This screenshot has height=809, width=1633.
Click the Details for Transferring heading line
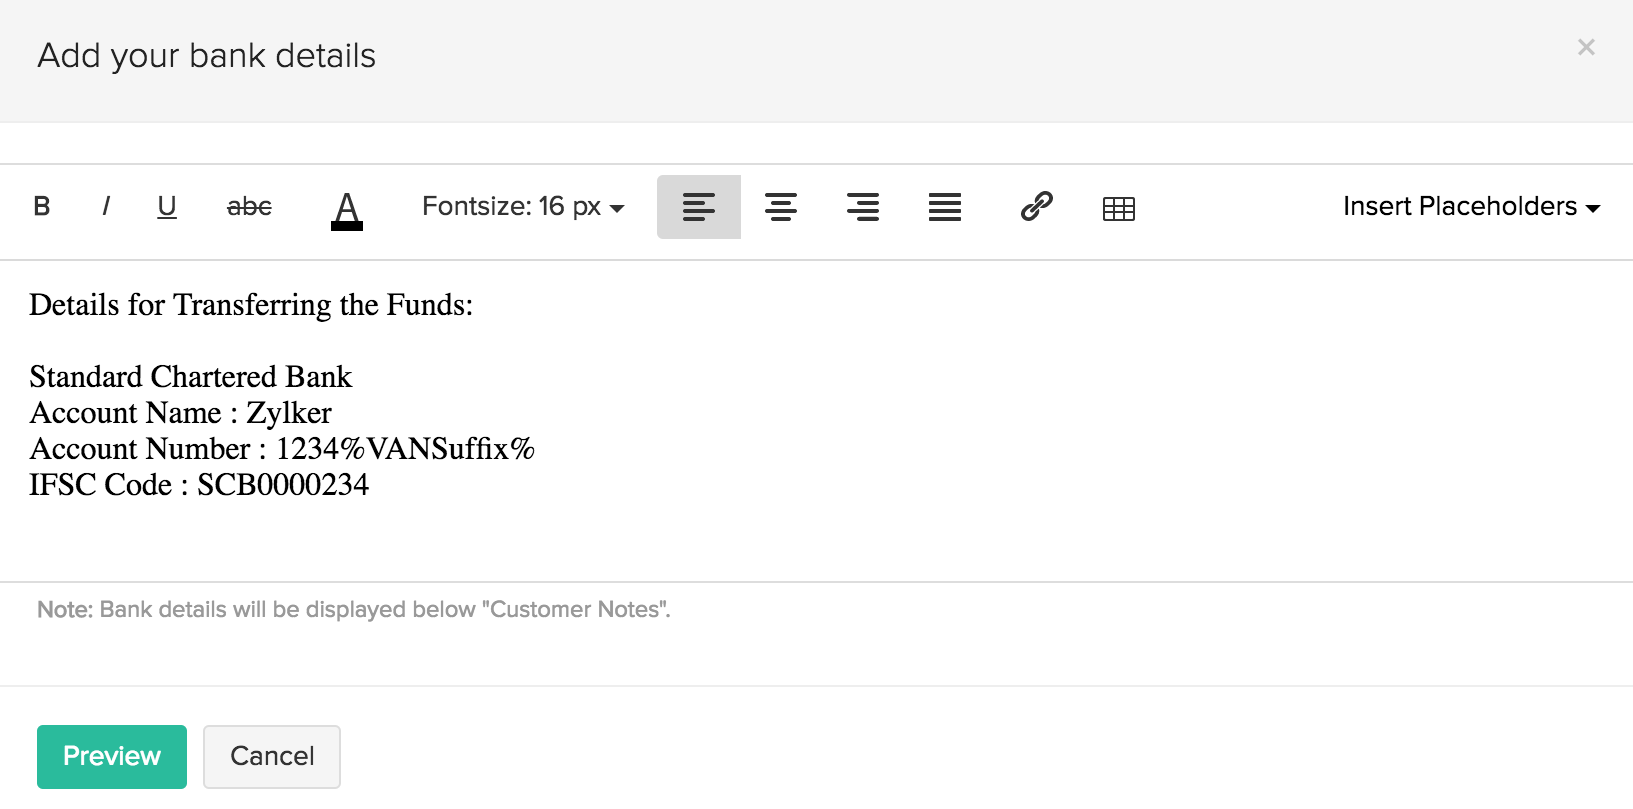tap(251, 305)
